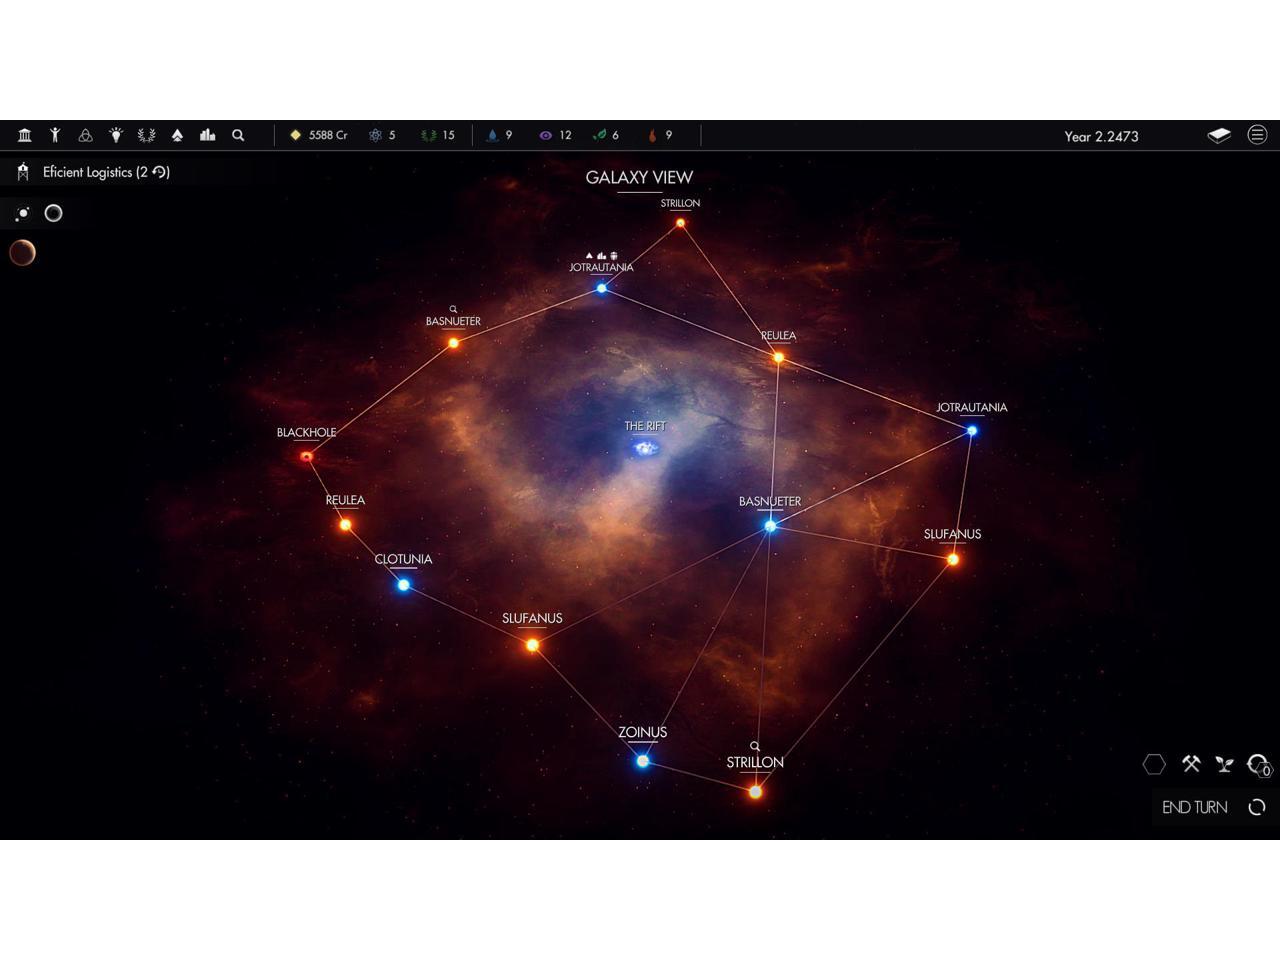Click the magnifier icon above BASNUETER

coord(453,309)
